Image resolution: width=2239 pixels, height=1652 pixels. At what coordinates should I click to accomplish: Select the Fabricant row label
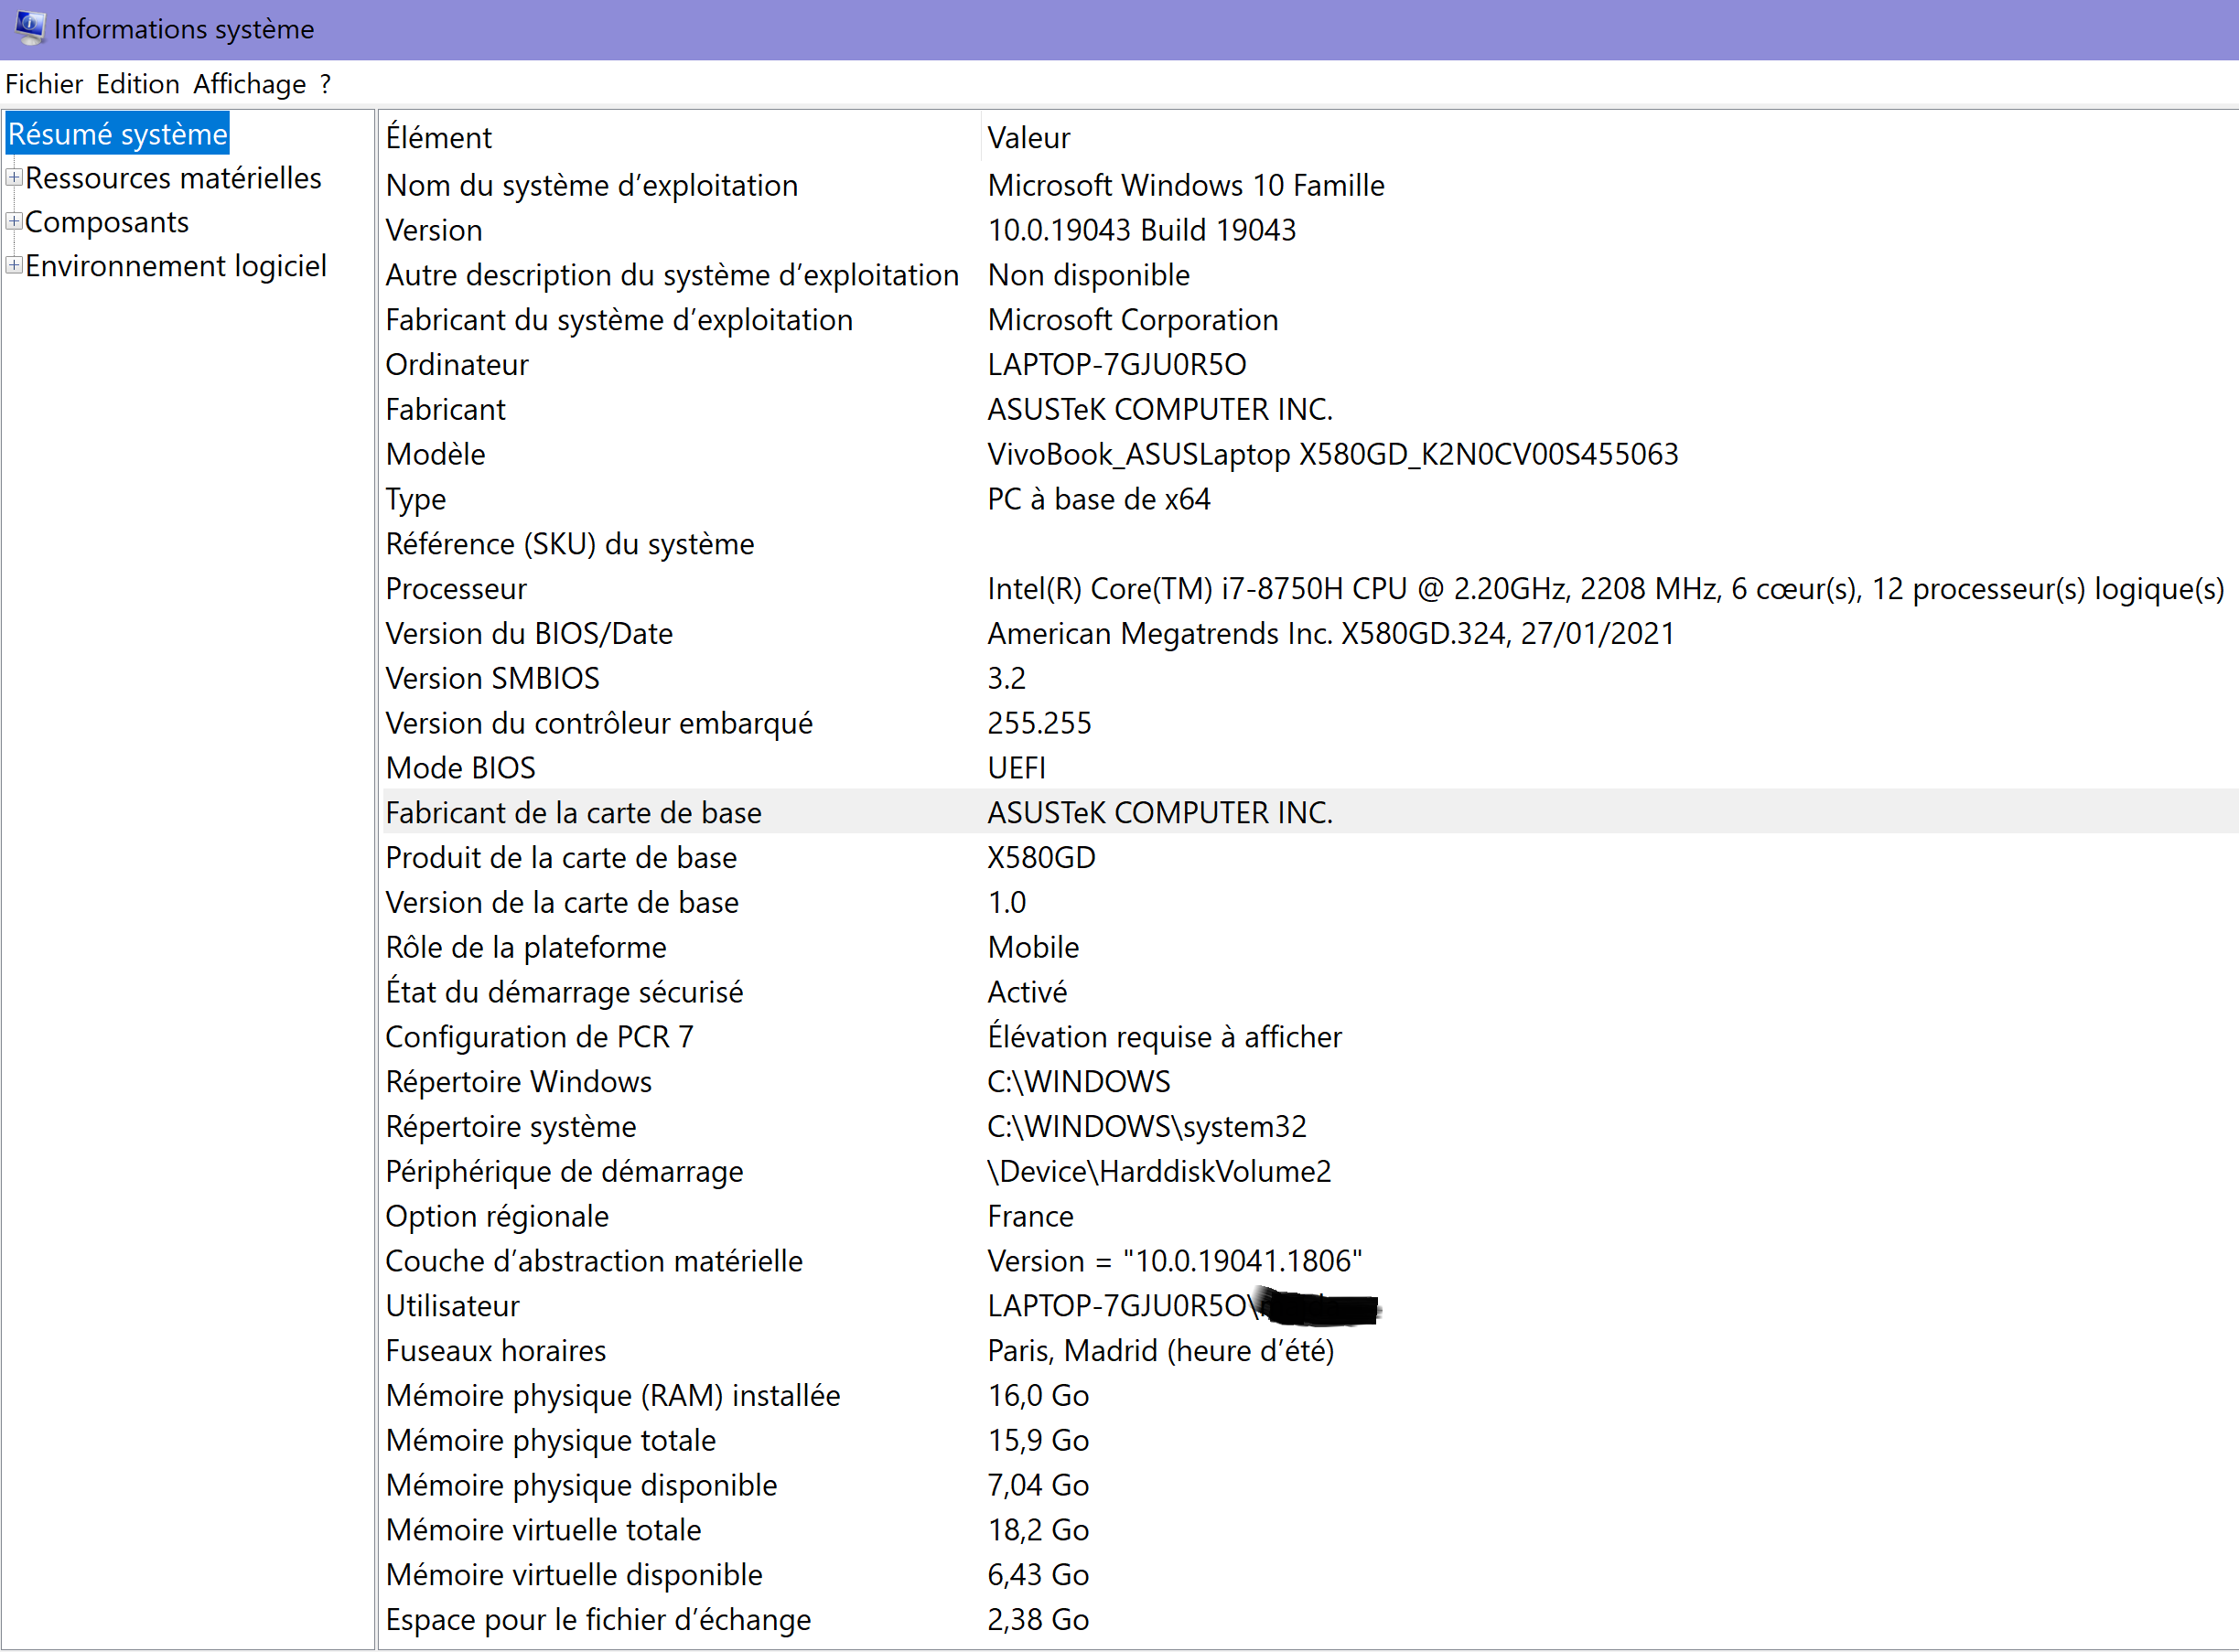[446, 410]
